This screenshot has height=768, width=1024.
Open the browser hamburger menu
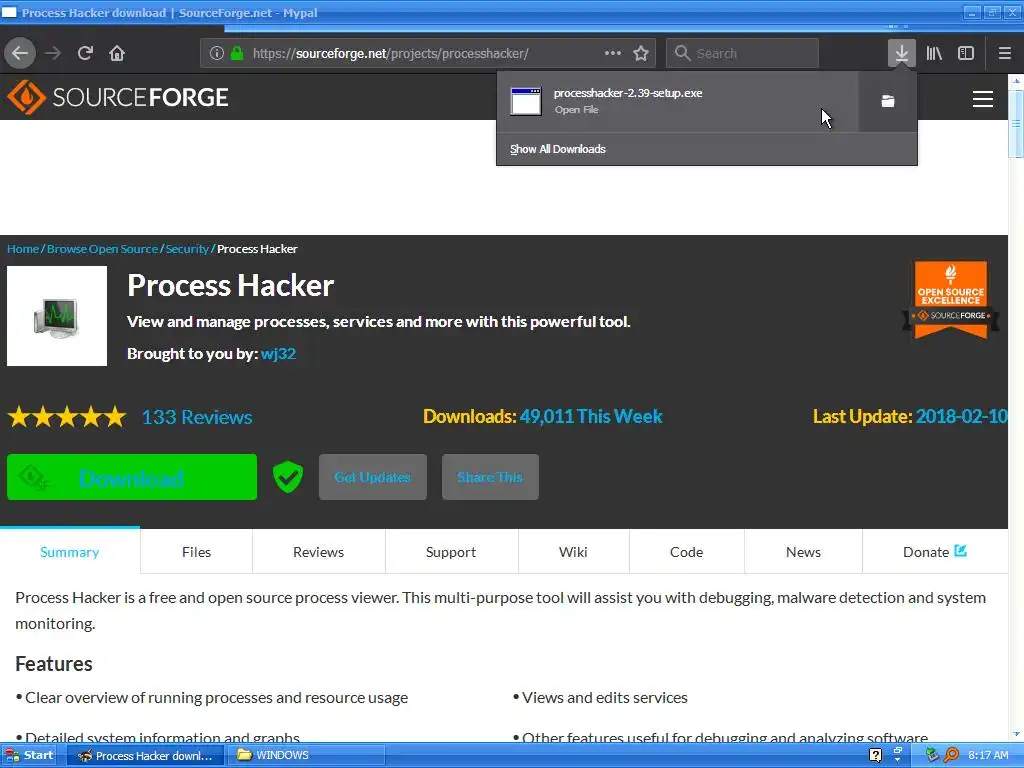click(1004, 54)
